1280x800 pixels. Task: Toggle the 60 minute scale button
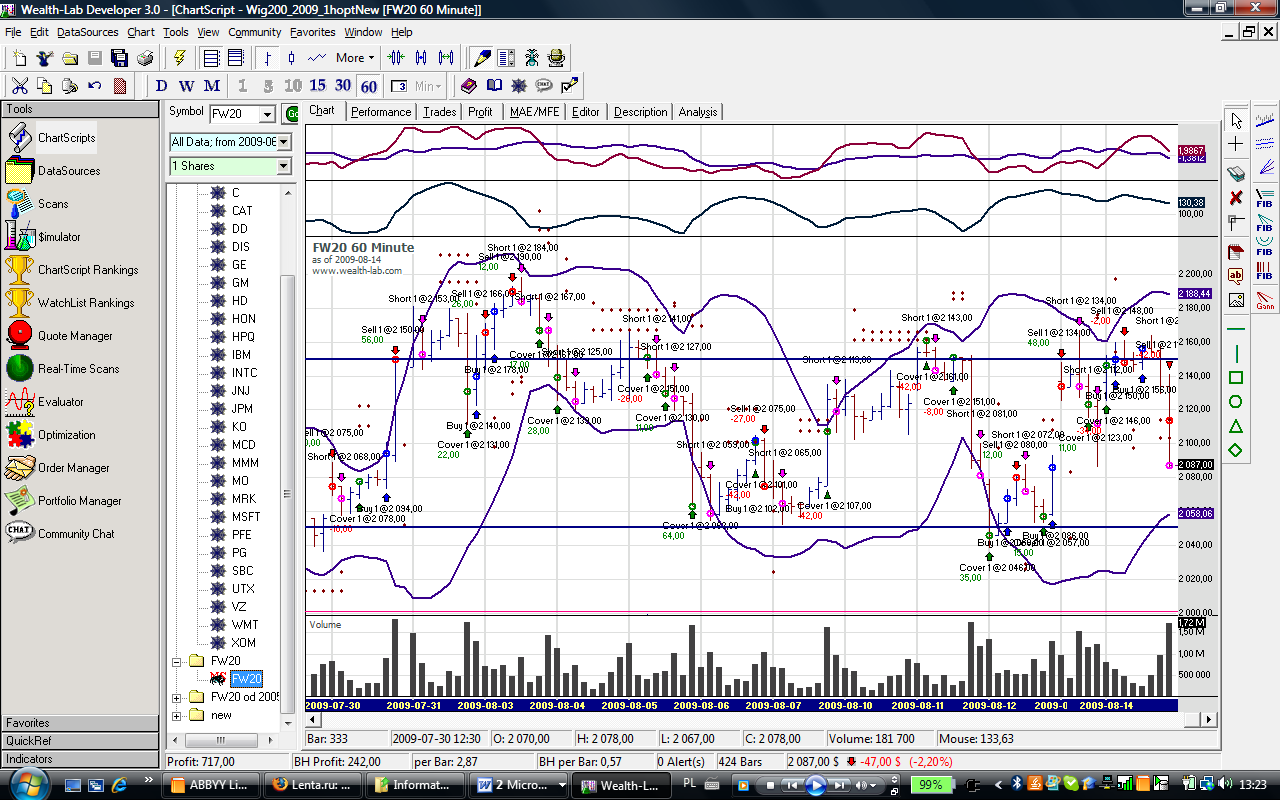point(369,86)
